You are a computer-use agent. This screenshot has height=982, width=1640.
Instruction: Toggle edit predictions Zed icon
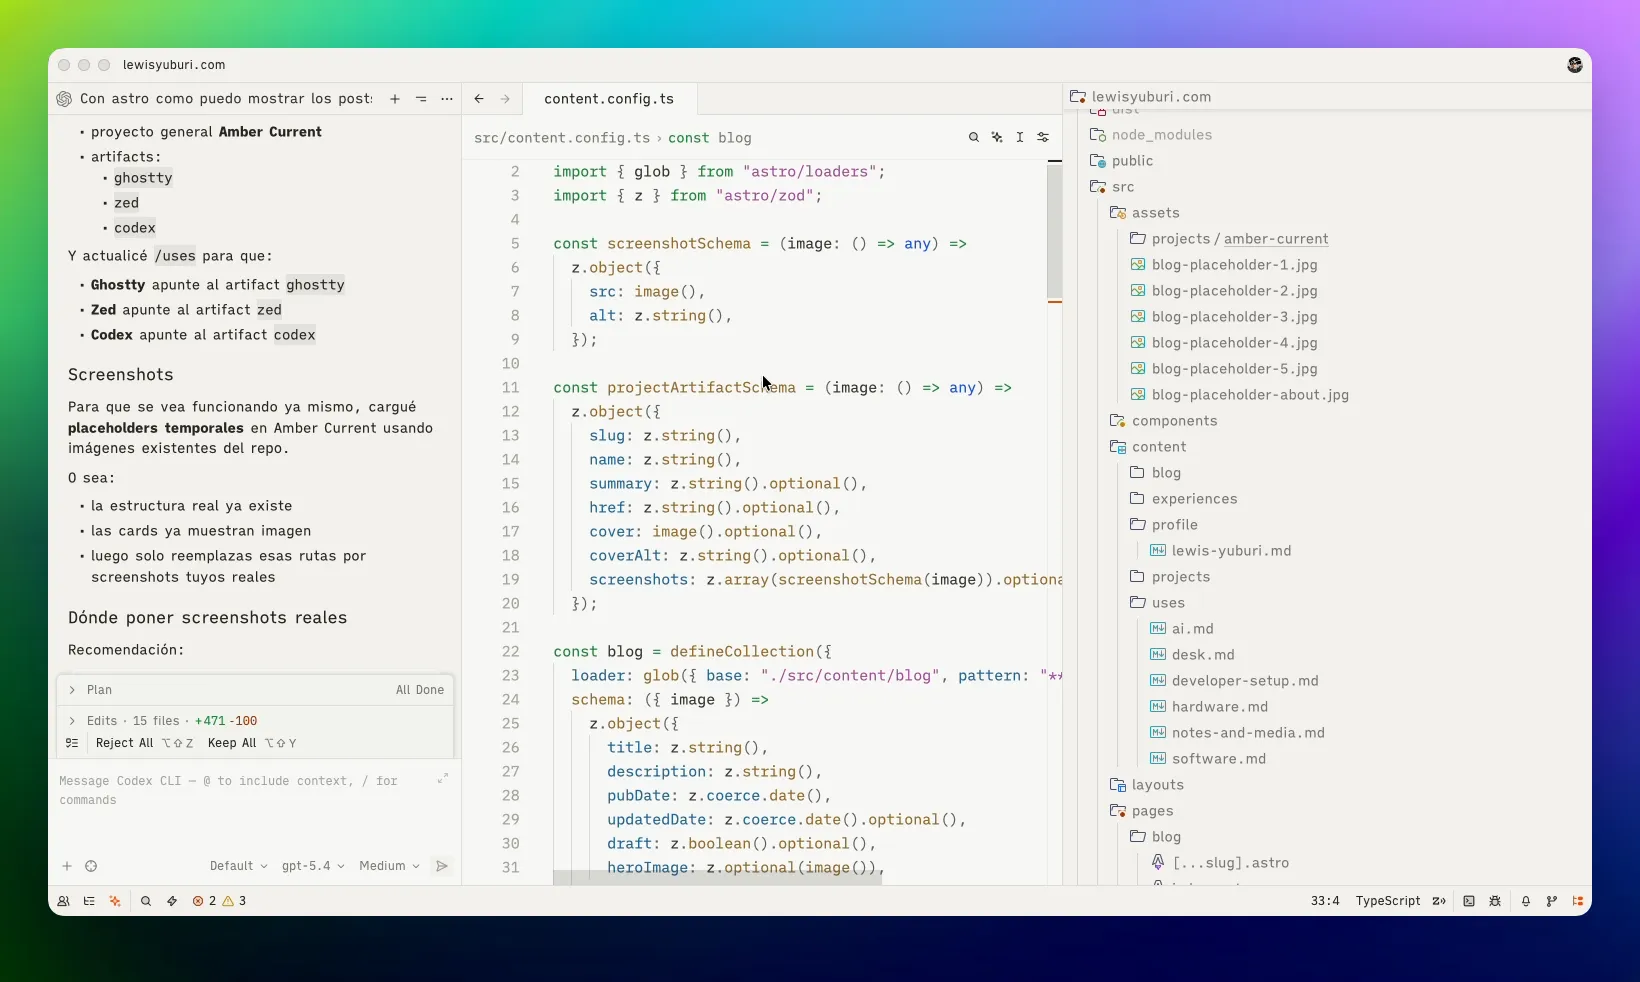(x=1439, y=901)
